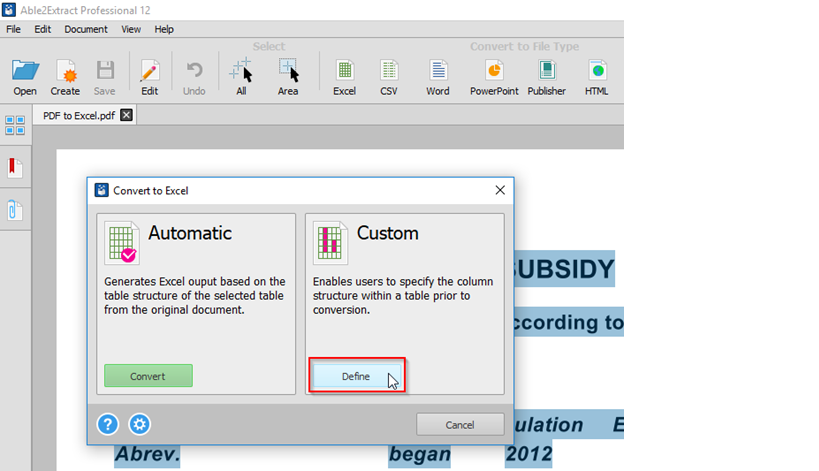Click the help question mark icon in dialog
819x471 pixels.
108,424
